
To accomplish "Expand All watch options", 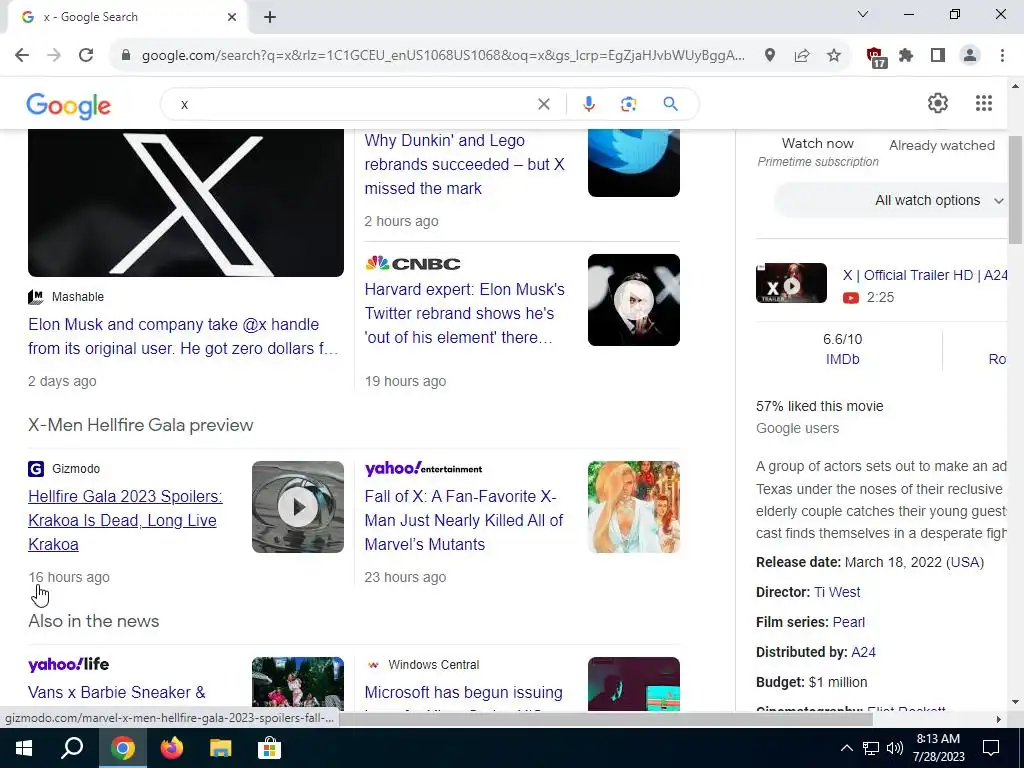I will point(891,200).
